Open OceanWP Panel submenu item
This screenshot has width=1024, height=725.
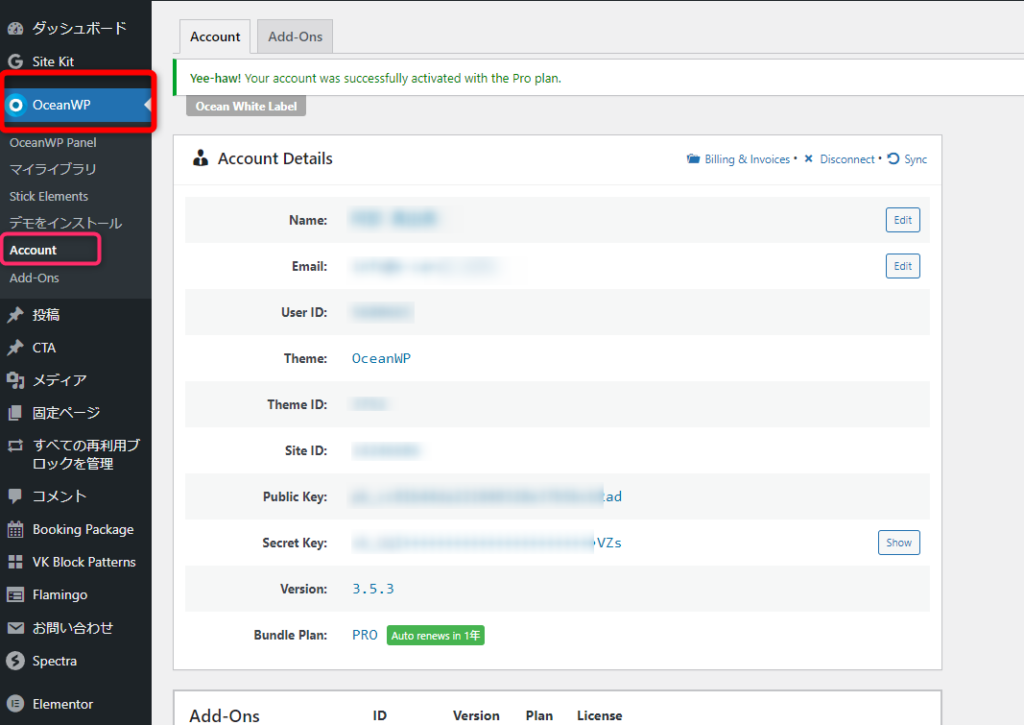click(x=53, y=142)
